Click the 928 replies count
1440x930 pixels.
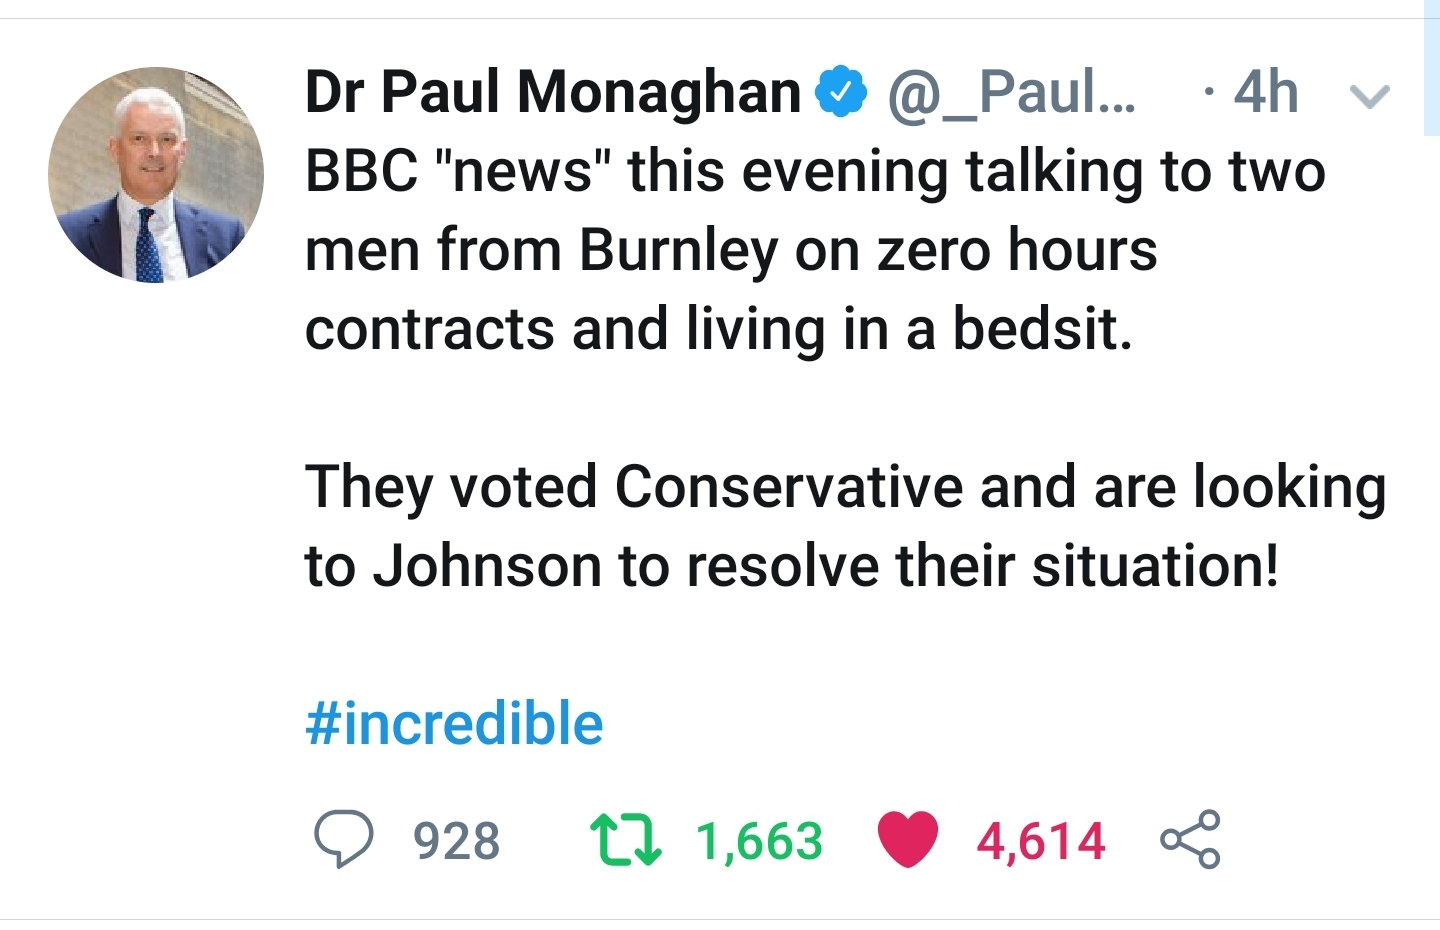coord(457,841)
